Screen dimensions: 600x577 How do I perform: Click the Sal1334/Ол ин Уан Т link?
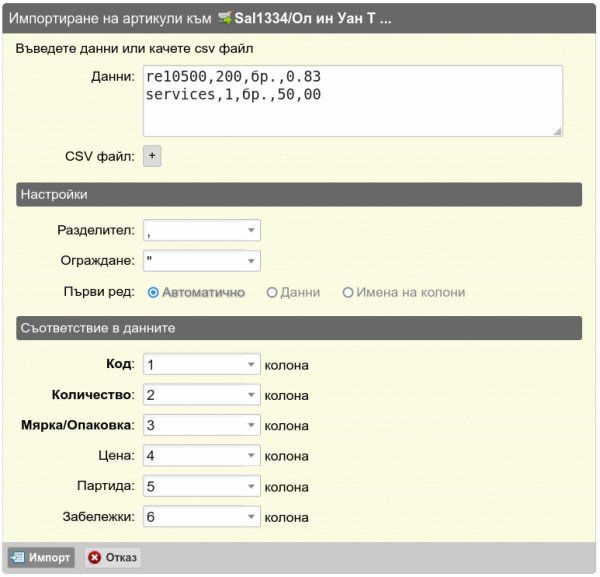[313, 18]
